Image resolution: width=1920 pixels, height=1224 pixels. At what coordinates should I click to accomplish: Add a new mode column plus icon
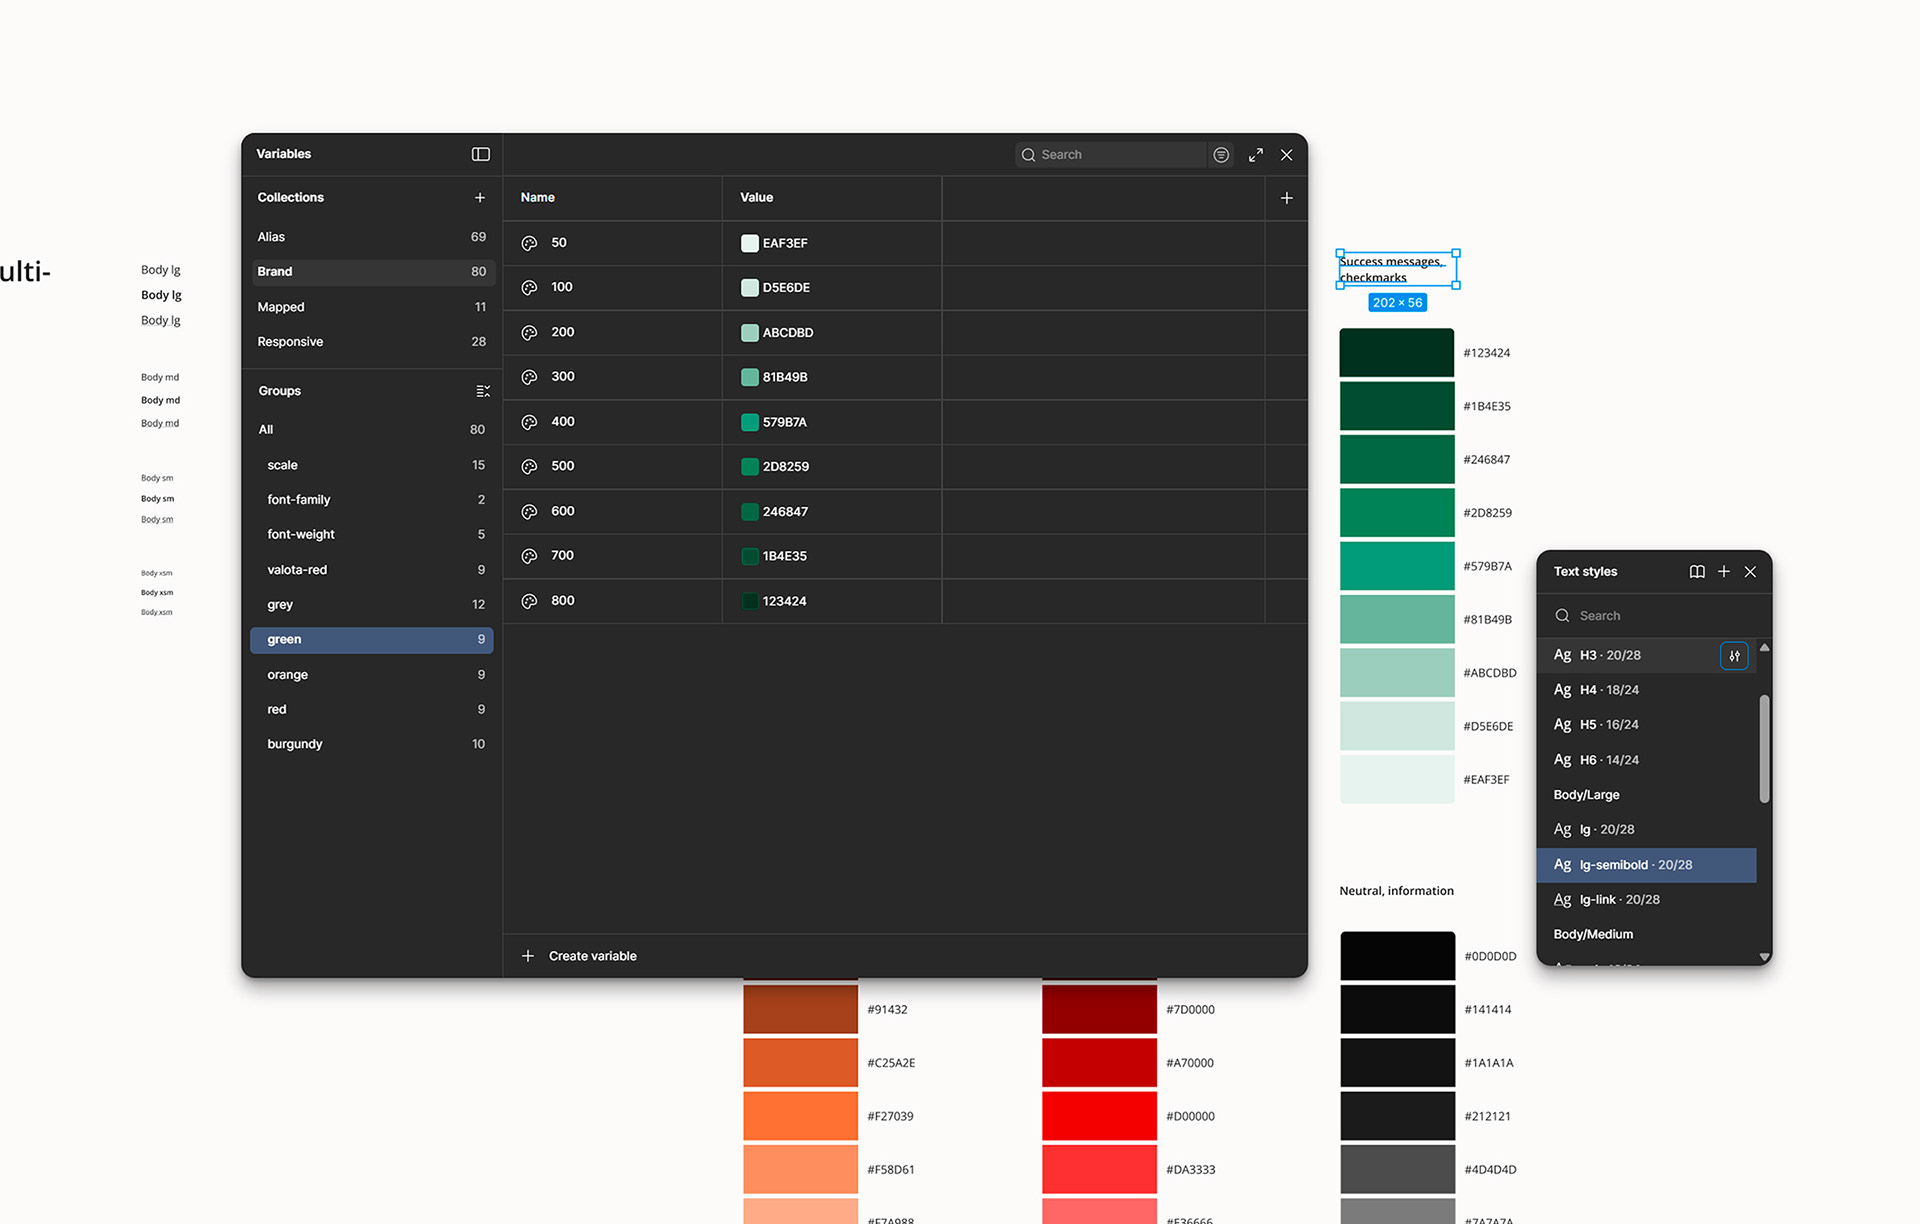click(1287, 198)
